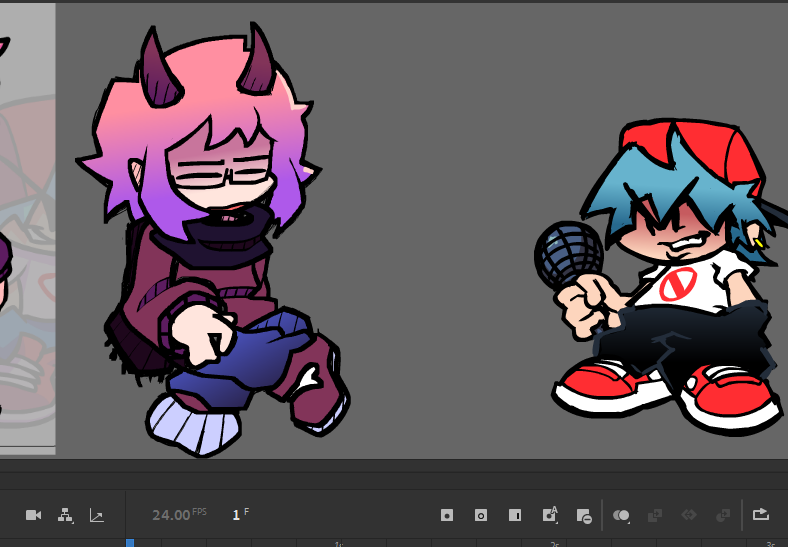Click the remove frame minus icon
Viewport: 788px width, 547px height.
584,516
